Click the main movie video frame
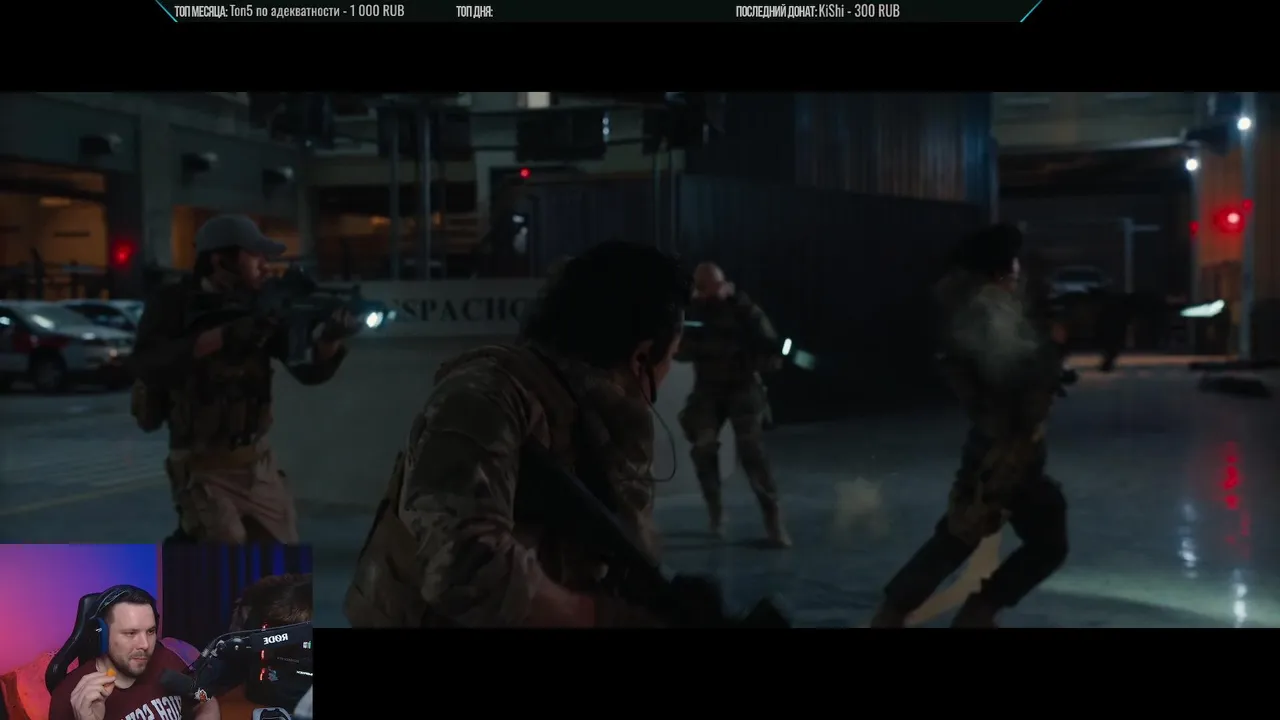Image resolution: width=1280 pixels, height=720 pixels. (x=640, y=360)
